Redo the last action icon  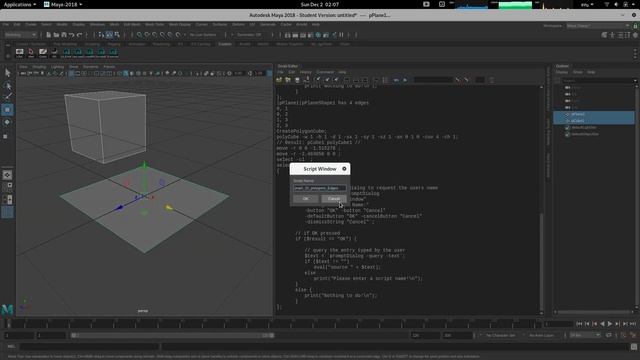[80, 35]
